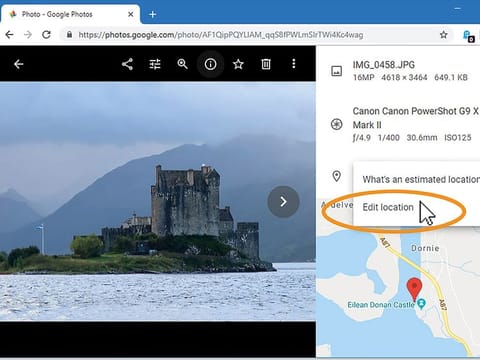Click browser back button
Image resolution: width=480 pixels, height=360 pixels.
click(10, 35)
